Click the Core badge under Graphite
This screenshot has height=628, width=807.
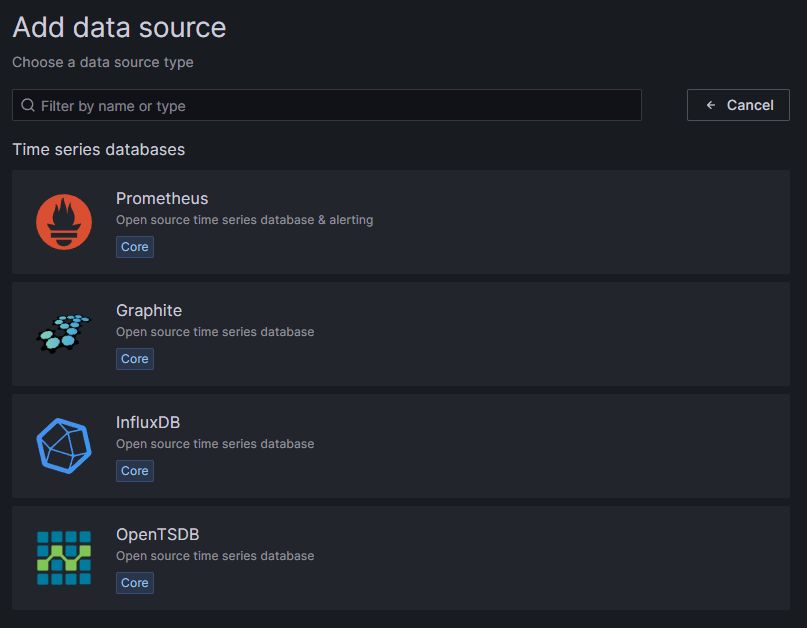tap(134, 358)
